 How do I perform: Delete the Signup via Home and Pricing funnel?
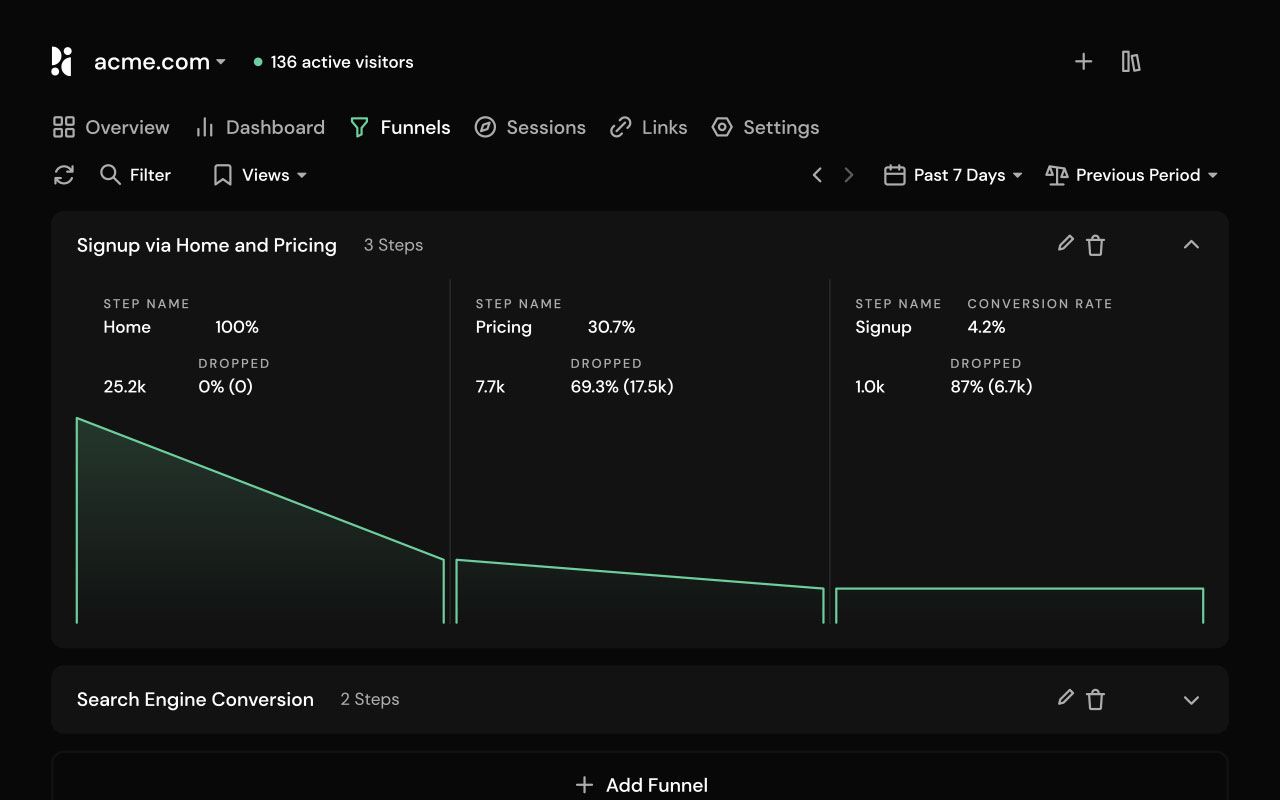(1095, 244)
